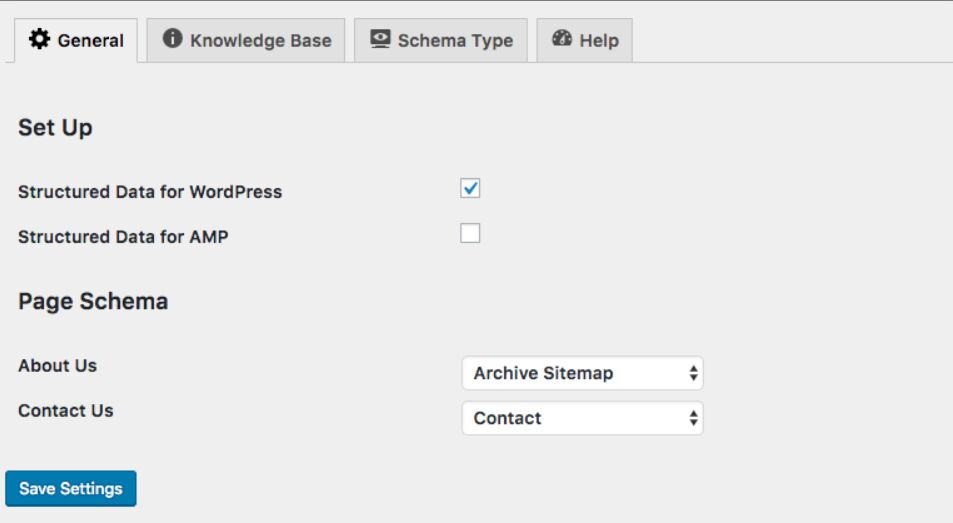Open the Knowledge Base tab
This screenshot has height=523, width=953.
pyautogui.click(x=246, y=40)
